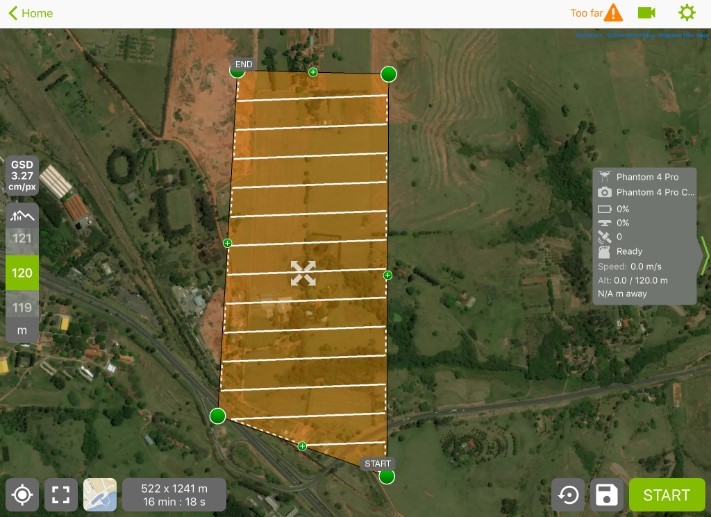
Task: Open the GSD 3.27 cm/px indicator
Action: coord(22,176)
